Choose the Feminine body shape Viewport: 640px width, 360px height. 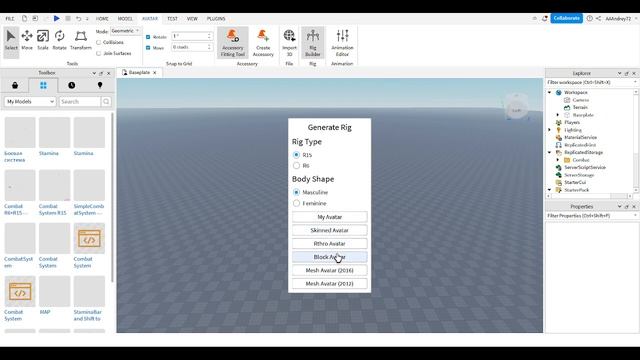coord(296,203)
